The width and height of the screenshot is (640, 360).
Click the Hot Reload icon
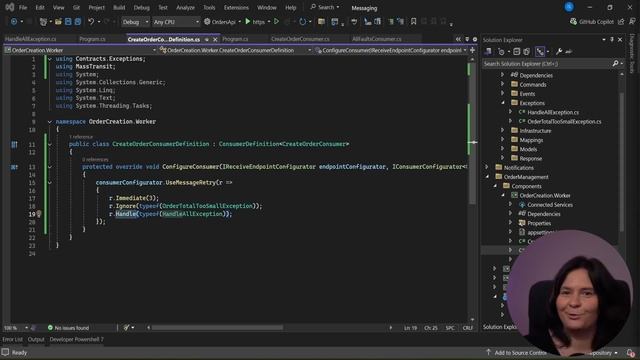[x=302, y=22]
